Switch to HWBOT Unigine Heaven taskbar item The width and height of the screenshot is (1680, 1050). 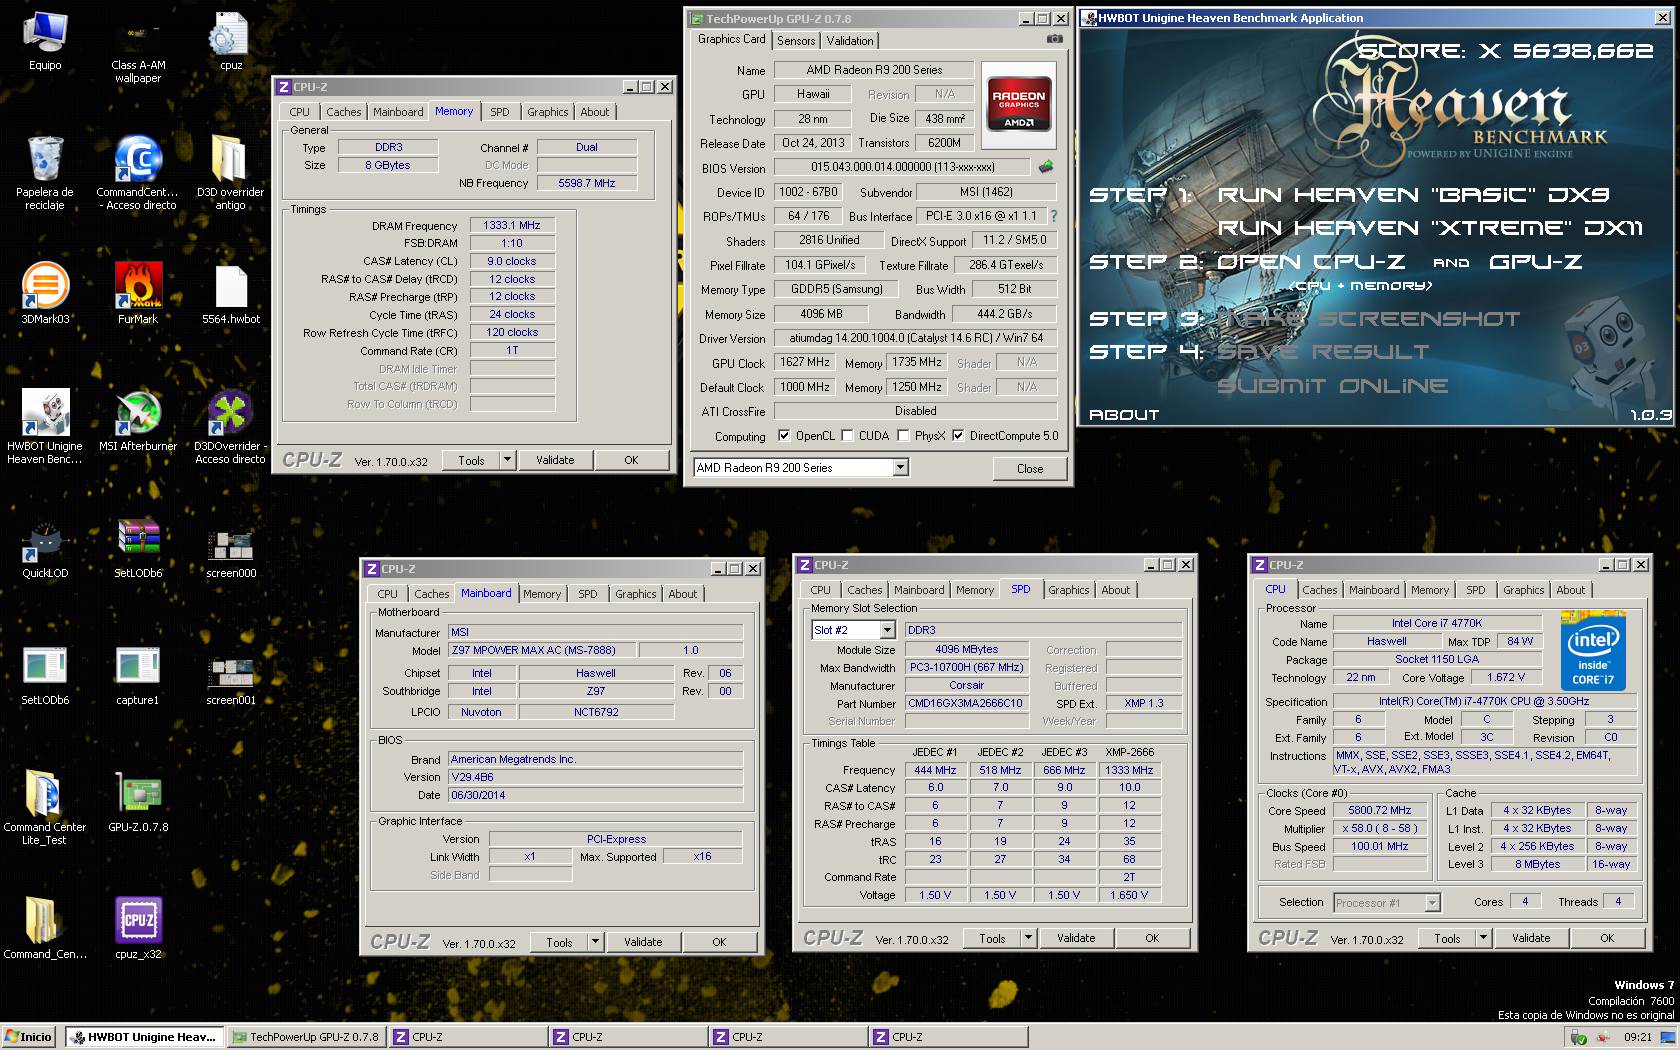coord(144,1037)
